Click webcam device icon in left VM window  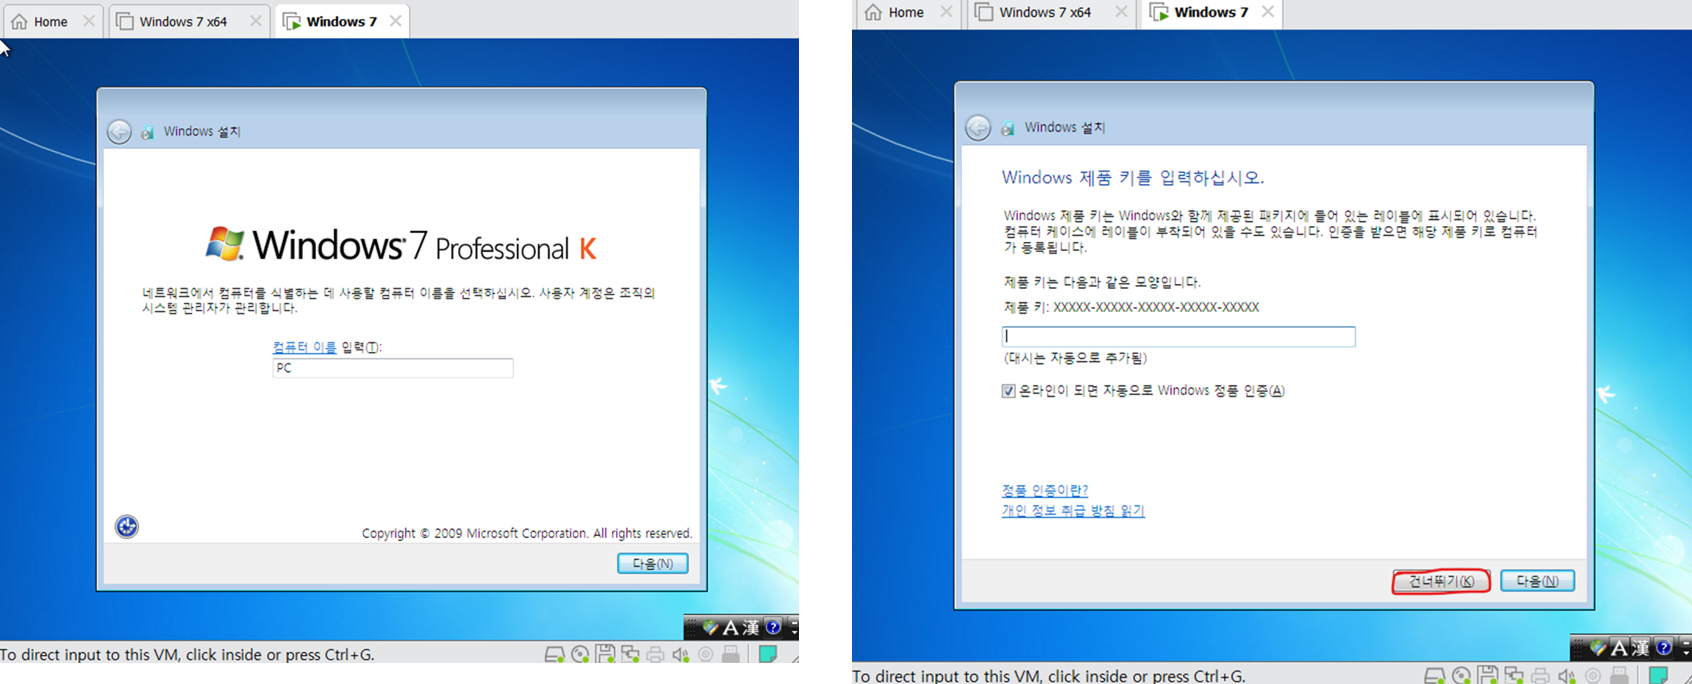click(x=706, y=655)
